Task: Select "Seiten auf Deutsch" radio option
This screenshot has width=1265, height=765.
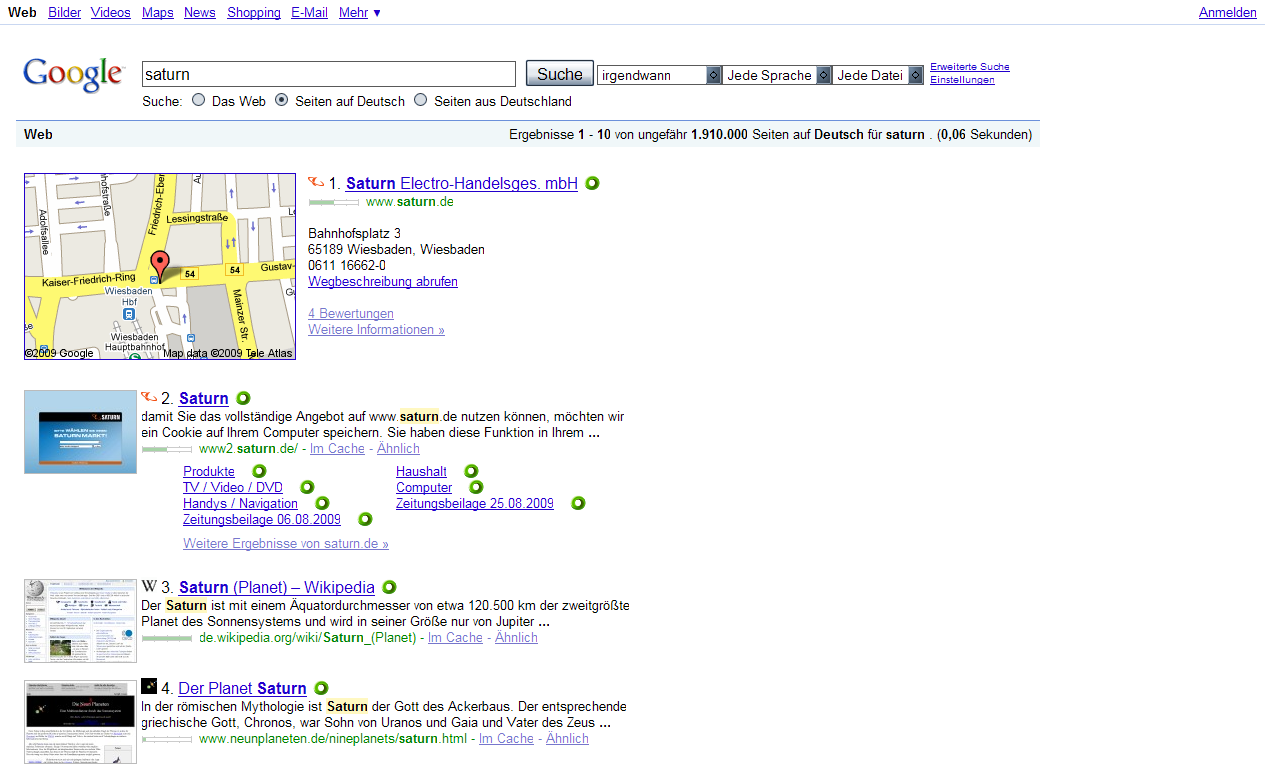Action: click(x=282, y=100)
